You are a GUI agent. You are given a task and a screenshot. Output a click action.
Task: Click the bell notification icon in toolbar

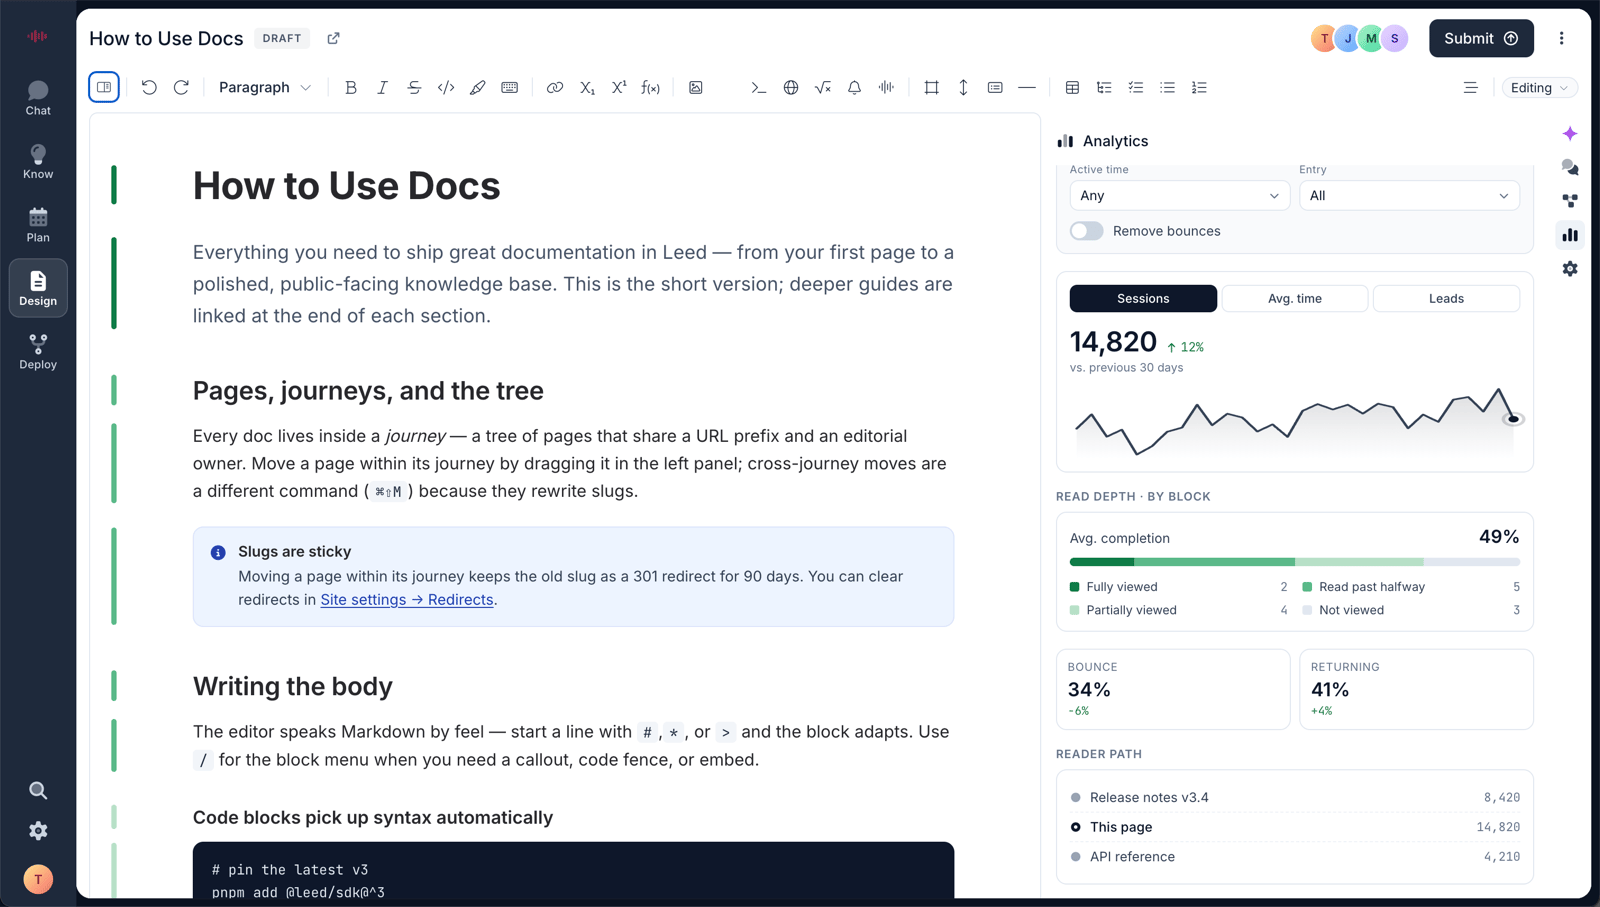(855, 87)
